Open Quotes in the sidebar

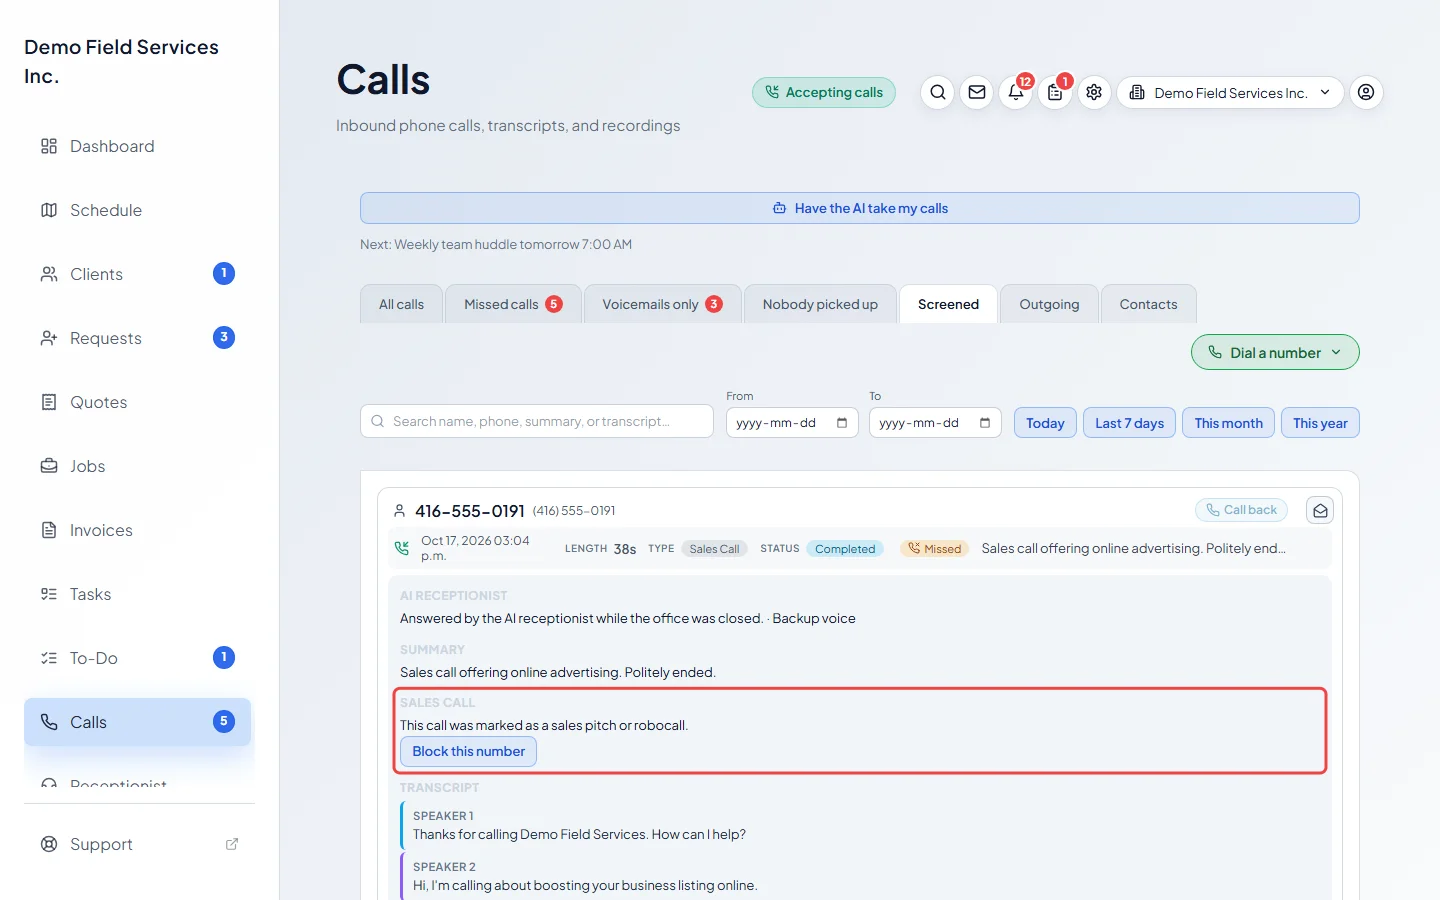tap(137, 402)
